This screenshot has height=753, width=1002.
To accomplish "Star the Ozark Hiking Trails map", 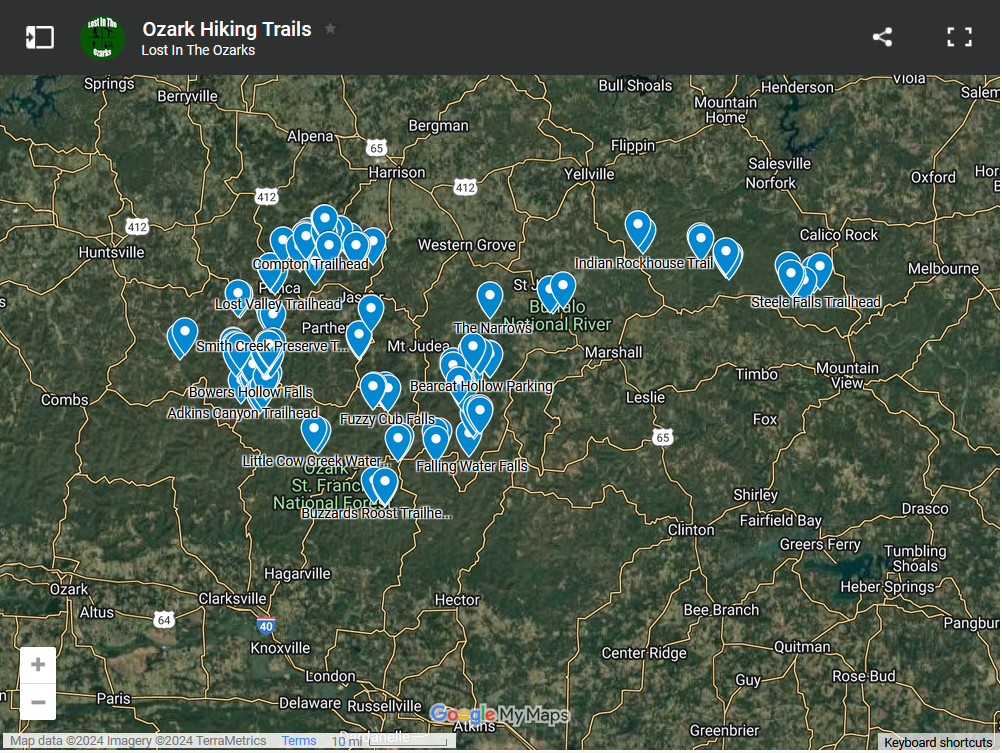I will coord(331,29).
